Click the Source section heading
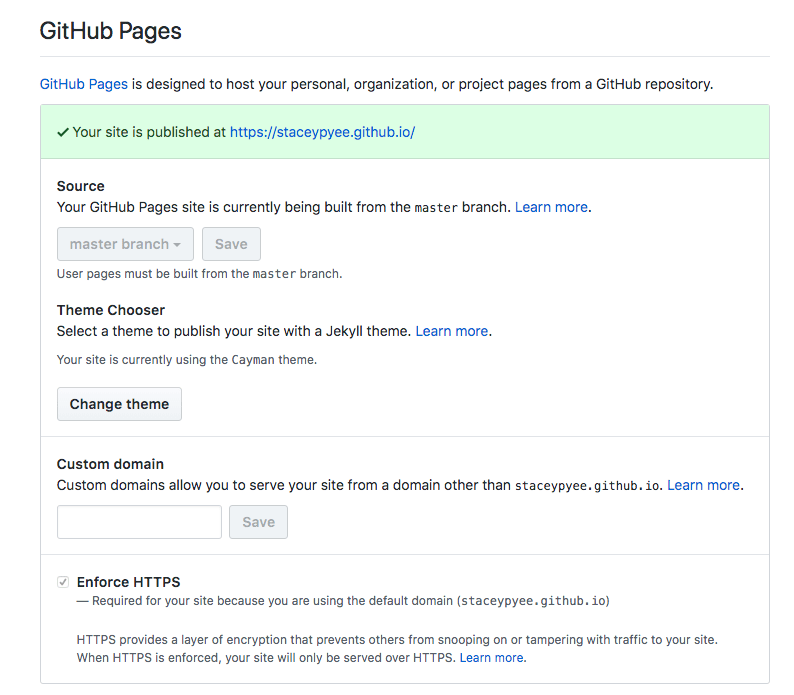 point(81,186)
